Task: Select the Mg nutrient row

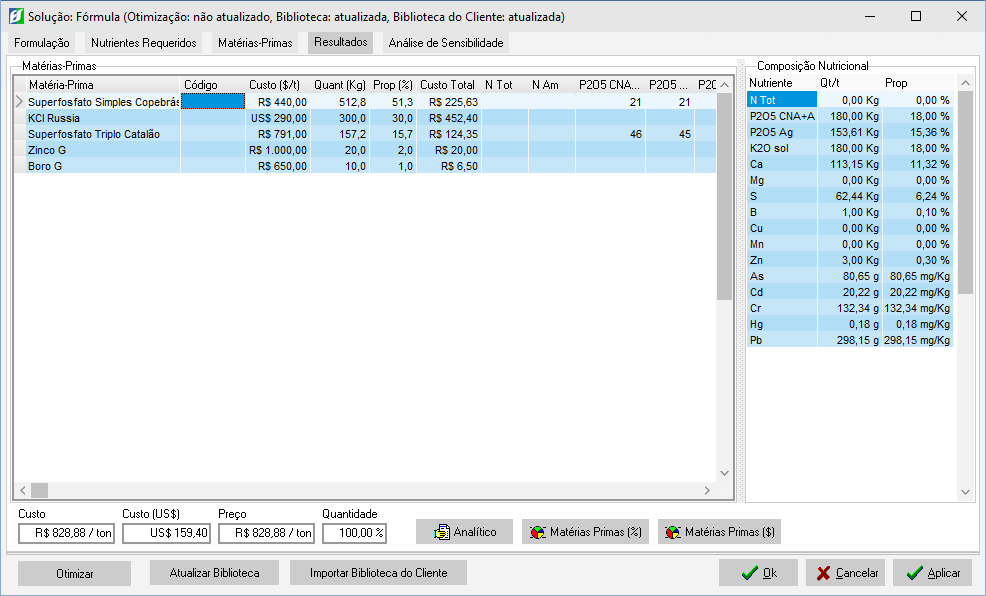Action: pyautogui.click(x=850, y=180)
